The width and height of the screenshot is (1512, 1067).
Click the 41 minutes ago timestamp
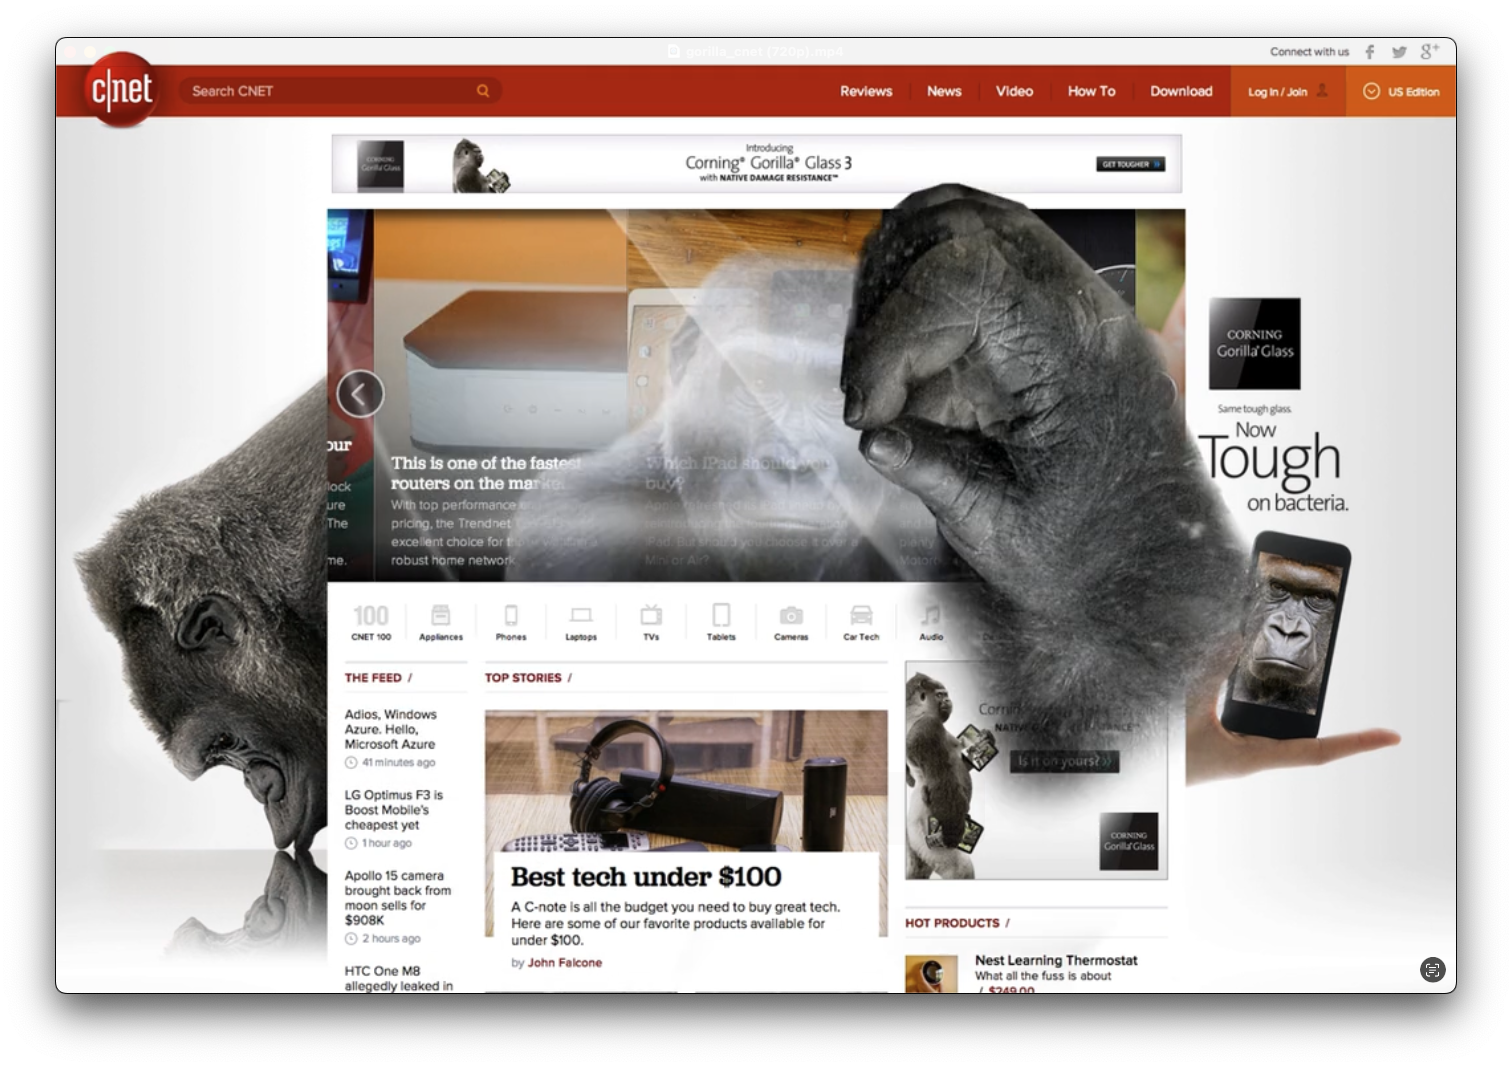pos(390,762)
